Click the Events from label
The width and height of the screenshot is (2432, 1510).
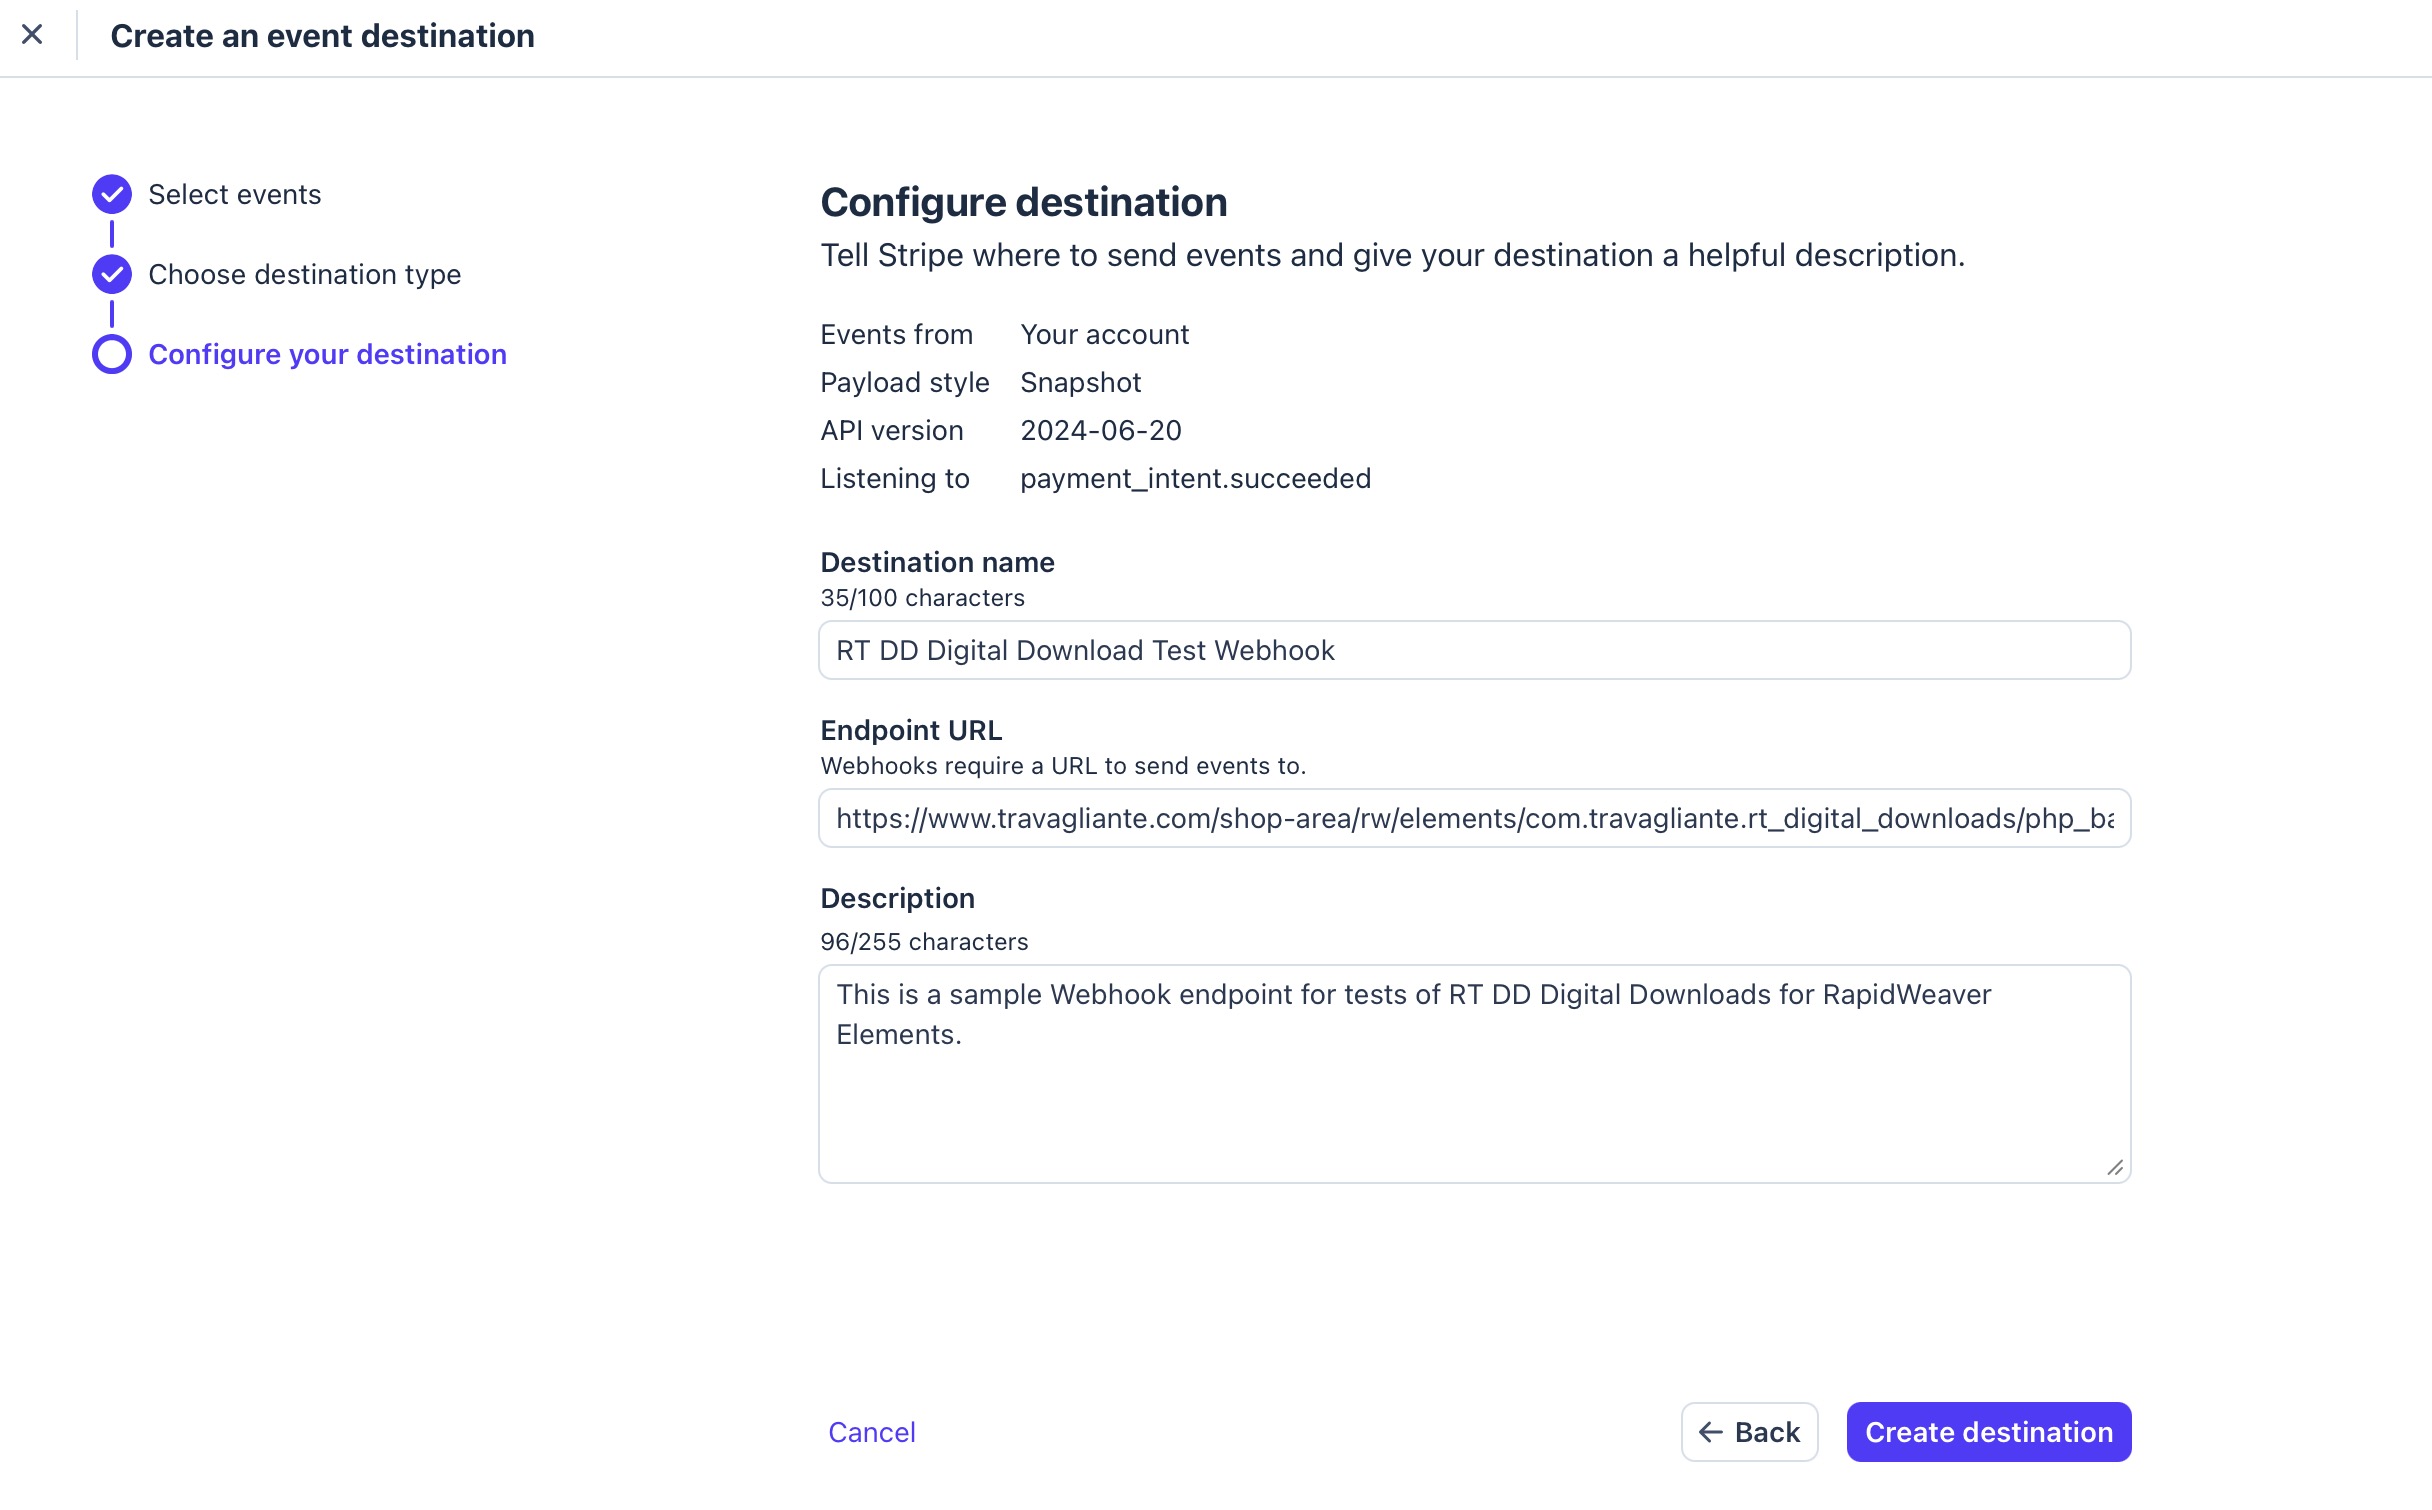pos(897,334)
